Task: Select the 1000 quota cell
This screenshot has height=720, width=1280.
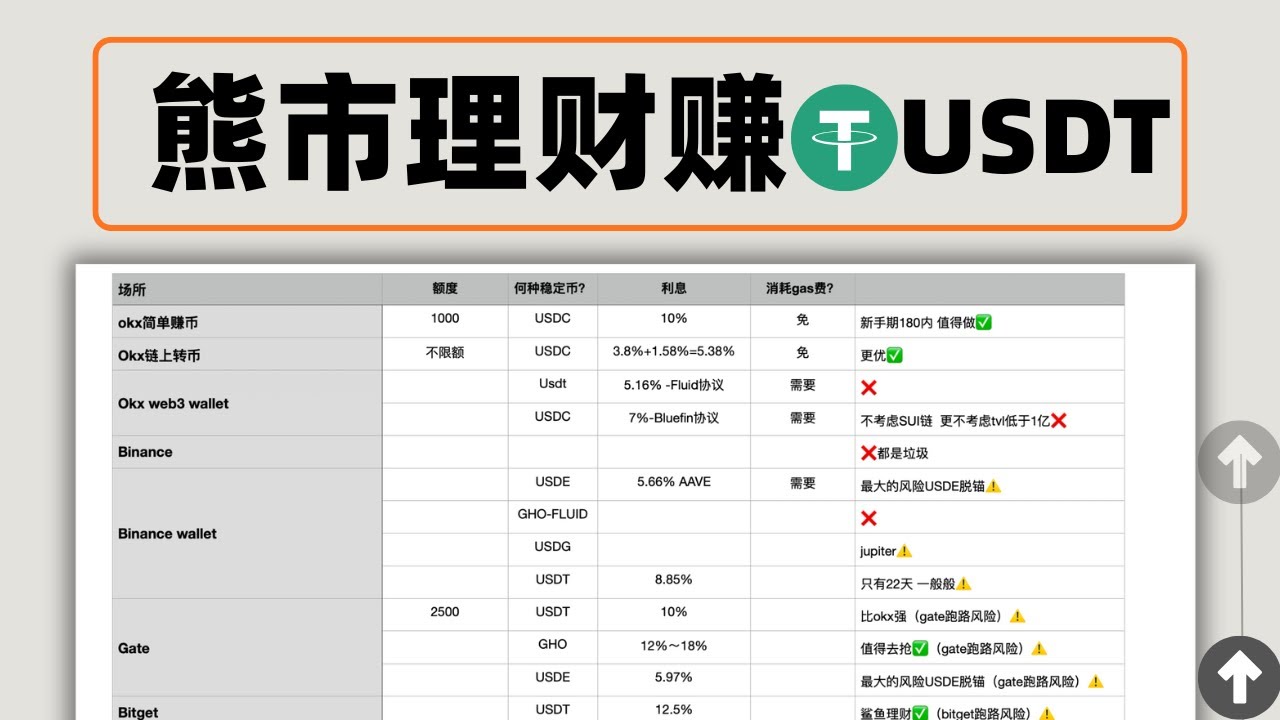Action: [445, 319]
